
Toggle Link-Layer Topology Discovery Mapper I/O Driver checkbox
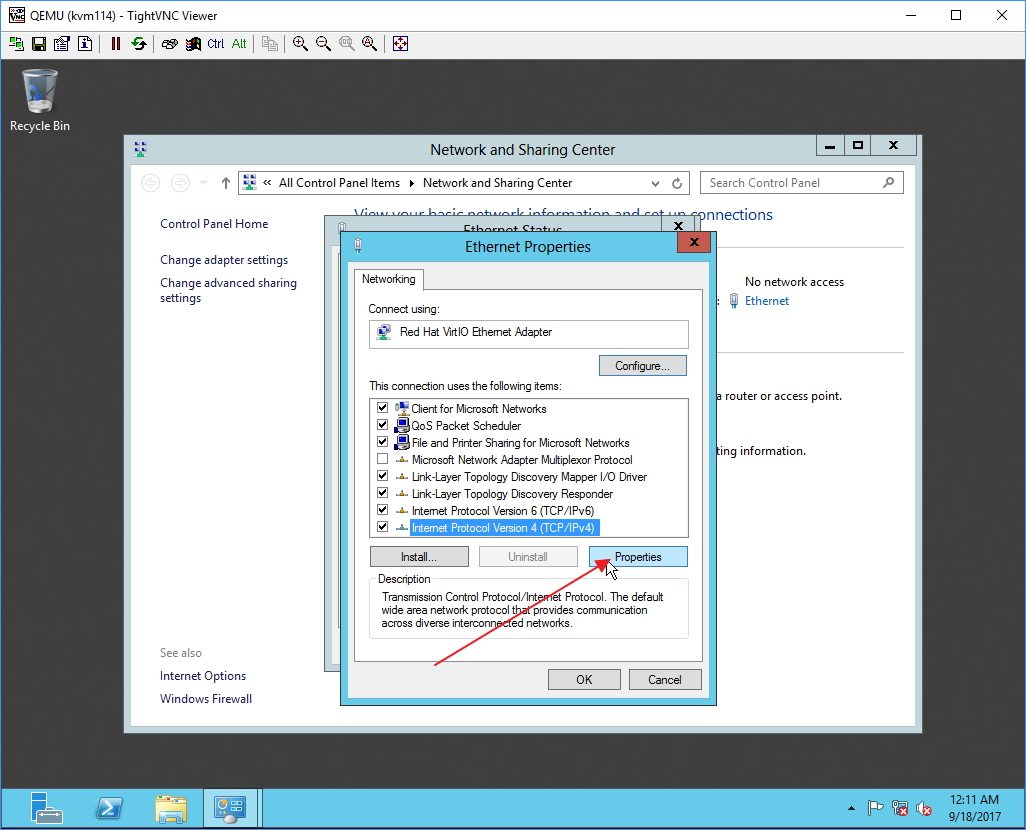[x=383, y=476]
